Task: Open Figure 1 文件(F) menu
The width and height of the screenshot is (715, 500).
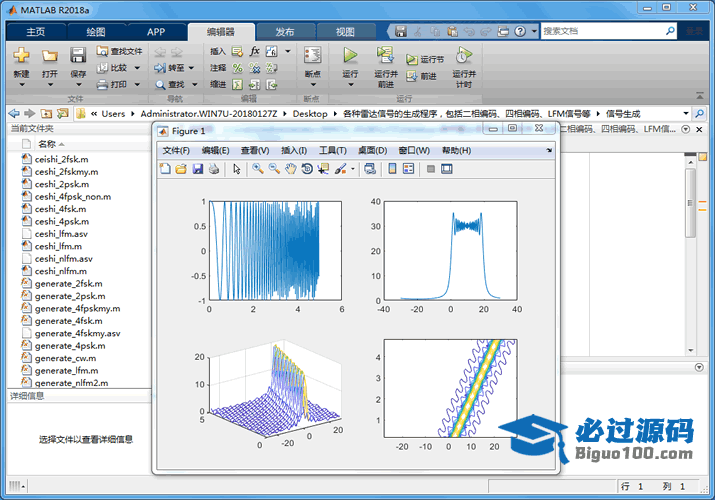Action: pos(176,150)
